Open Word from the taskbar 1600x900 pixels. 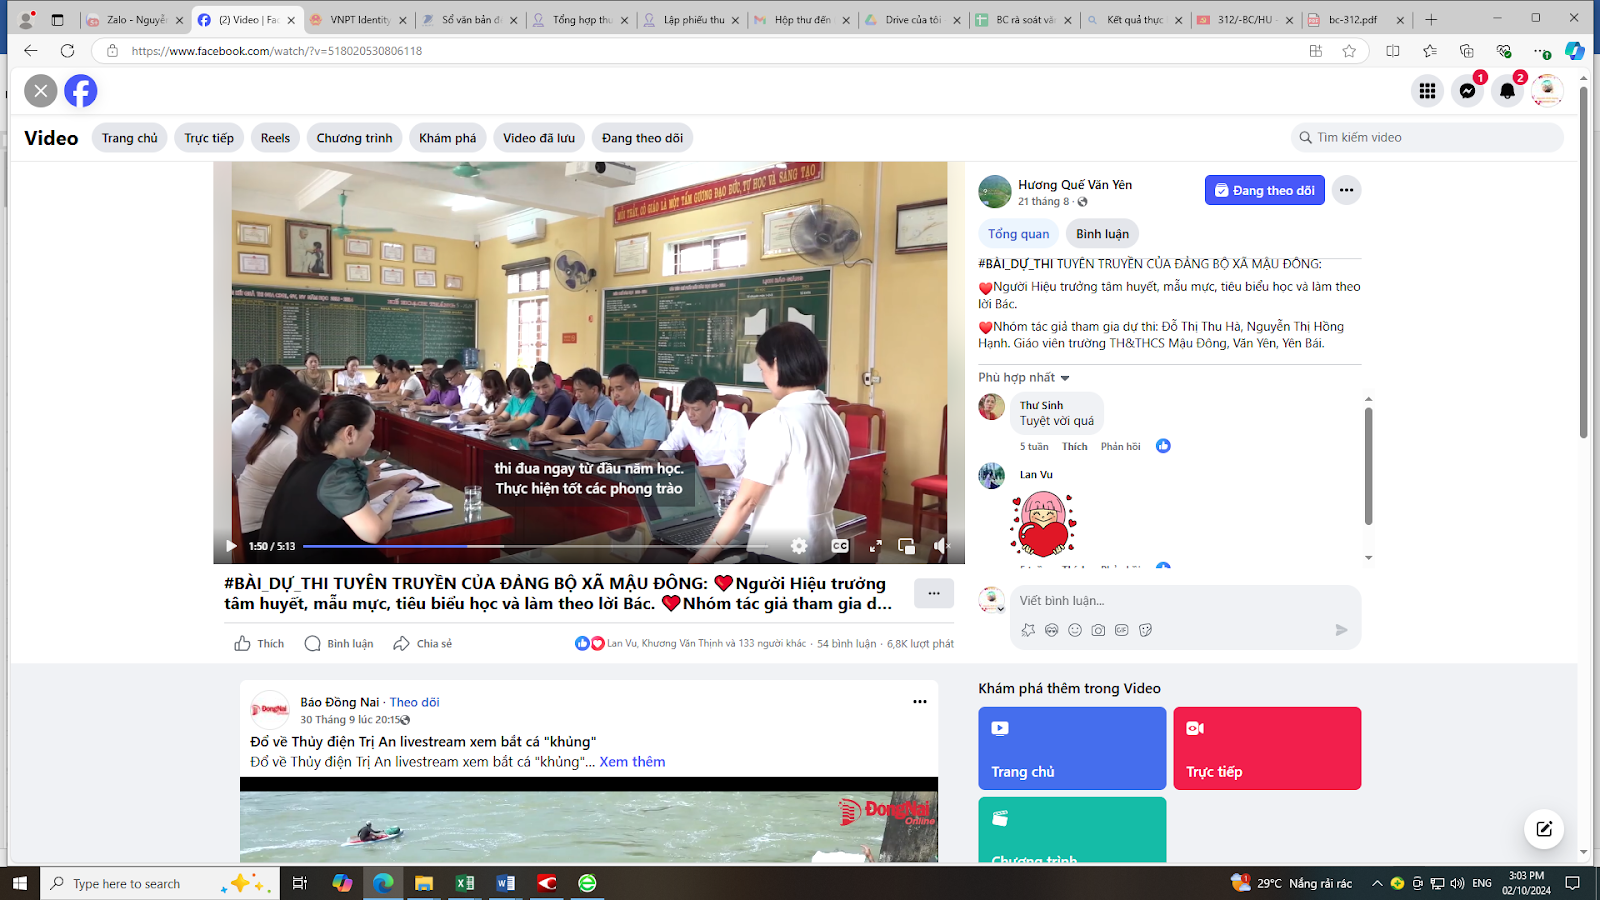tap(505, 883)
